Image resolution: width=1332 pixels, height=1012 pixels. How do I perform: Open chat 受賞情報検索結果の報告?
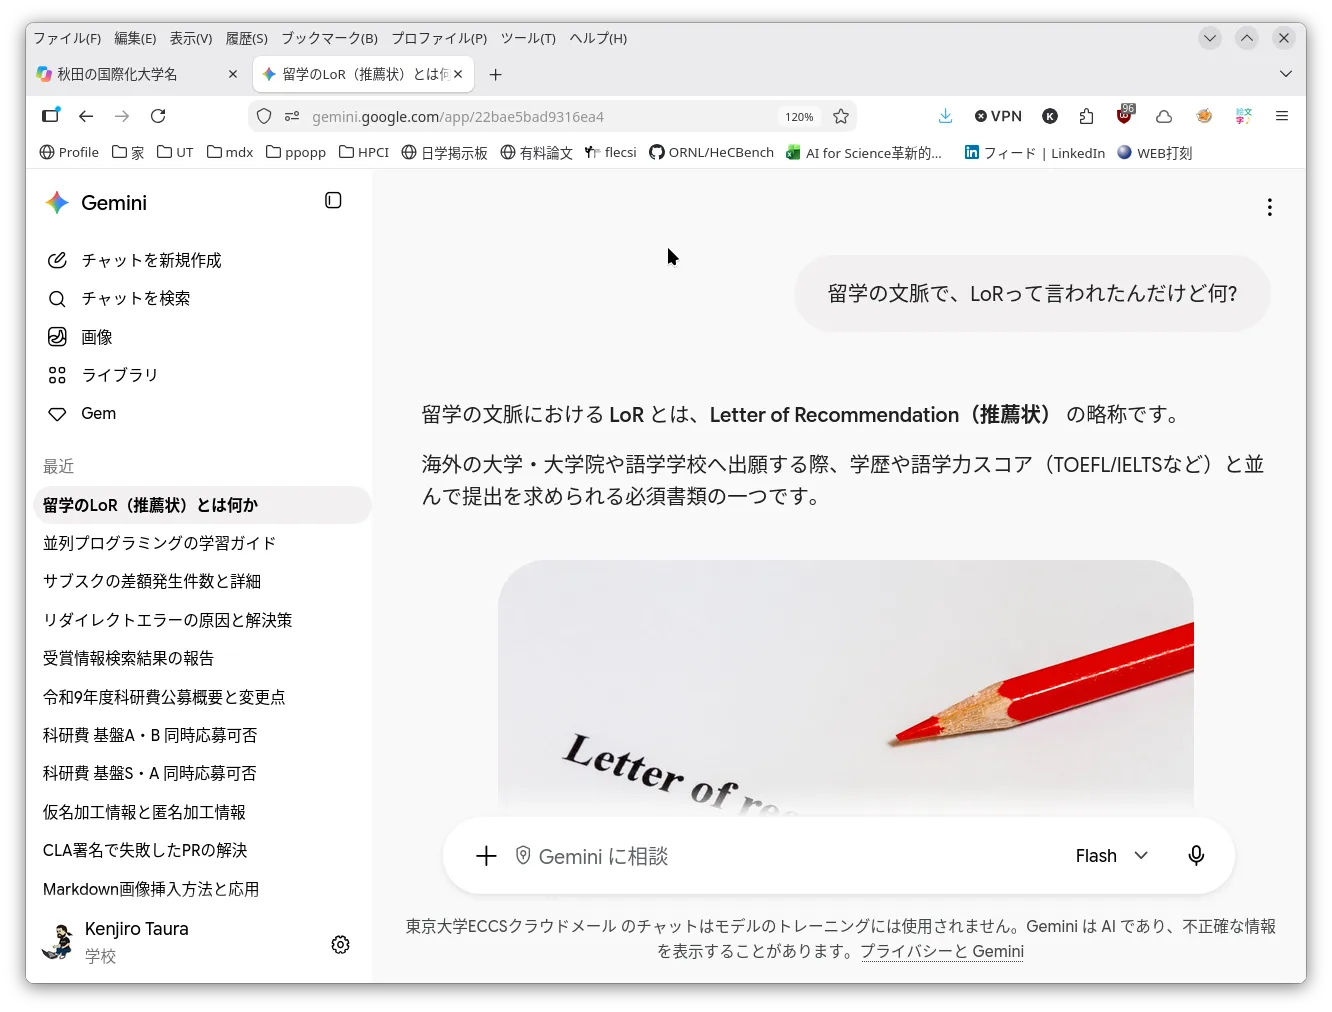[x=203, y=658]
